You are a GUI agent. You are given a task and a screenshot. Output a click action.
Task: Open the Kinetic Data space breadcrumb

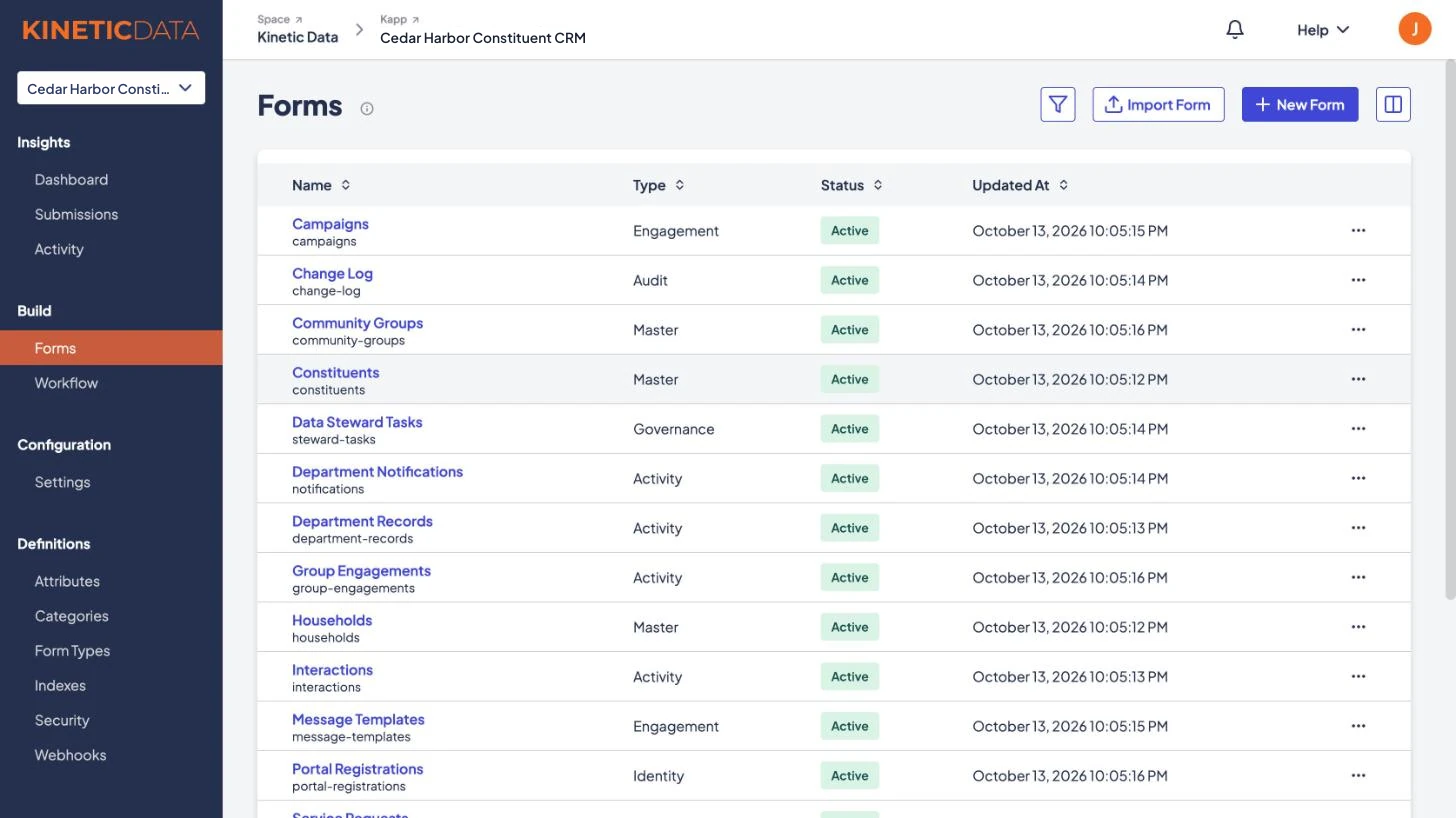click(x=297, y=37)
